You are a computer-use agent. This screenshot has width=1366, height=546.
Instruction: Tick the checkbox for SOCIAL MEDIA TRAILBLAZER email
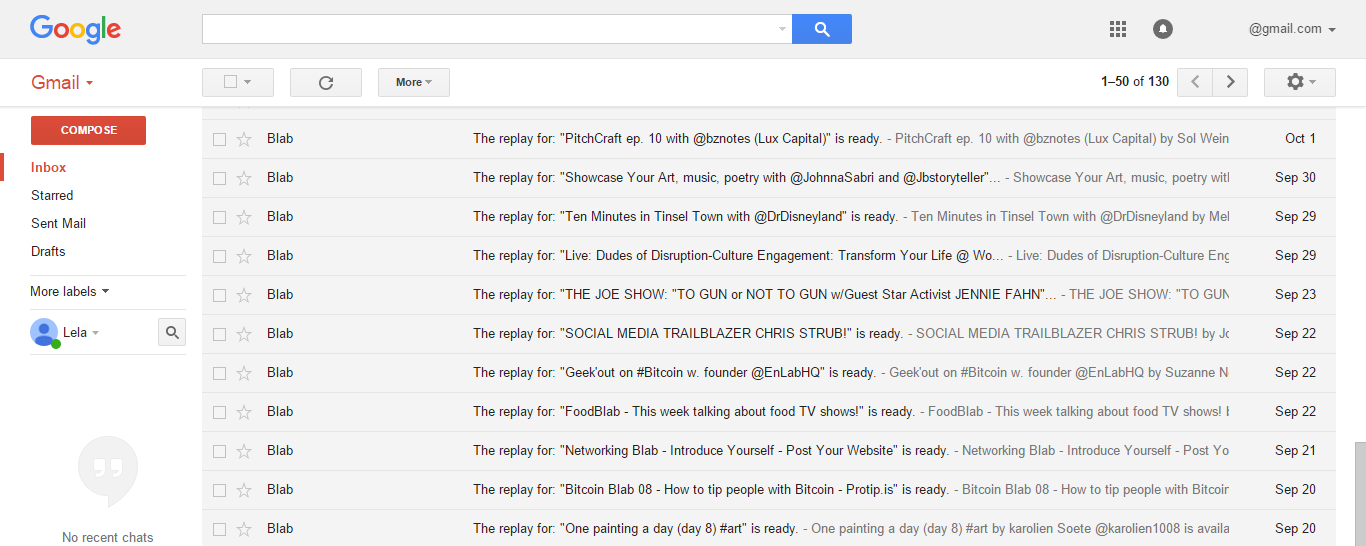(x=219, y=334)
